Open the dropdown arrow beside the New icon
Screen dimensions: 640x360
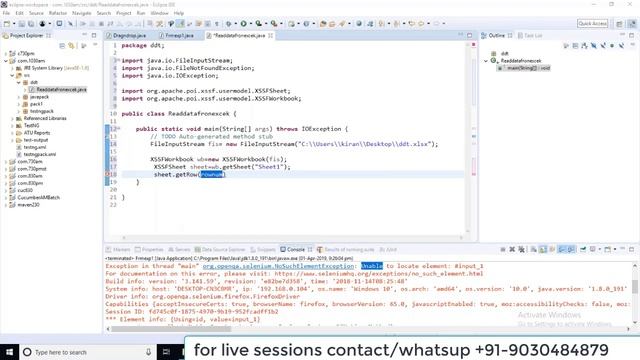click(x=13, y=24)
